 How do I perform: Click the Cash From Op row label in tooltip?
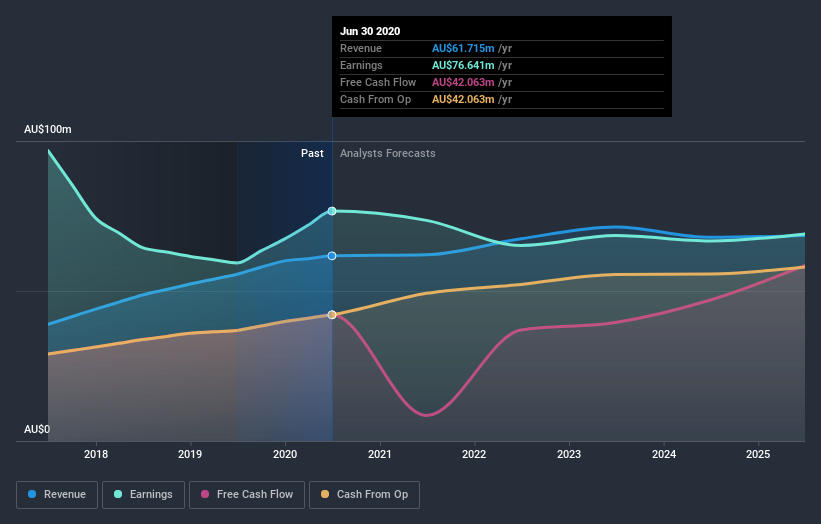pos(375,99)
